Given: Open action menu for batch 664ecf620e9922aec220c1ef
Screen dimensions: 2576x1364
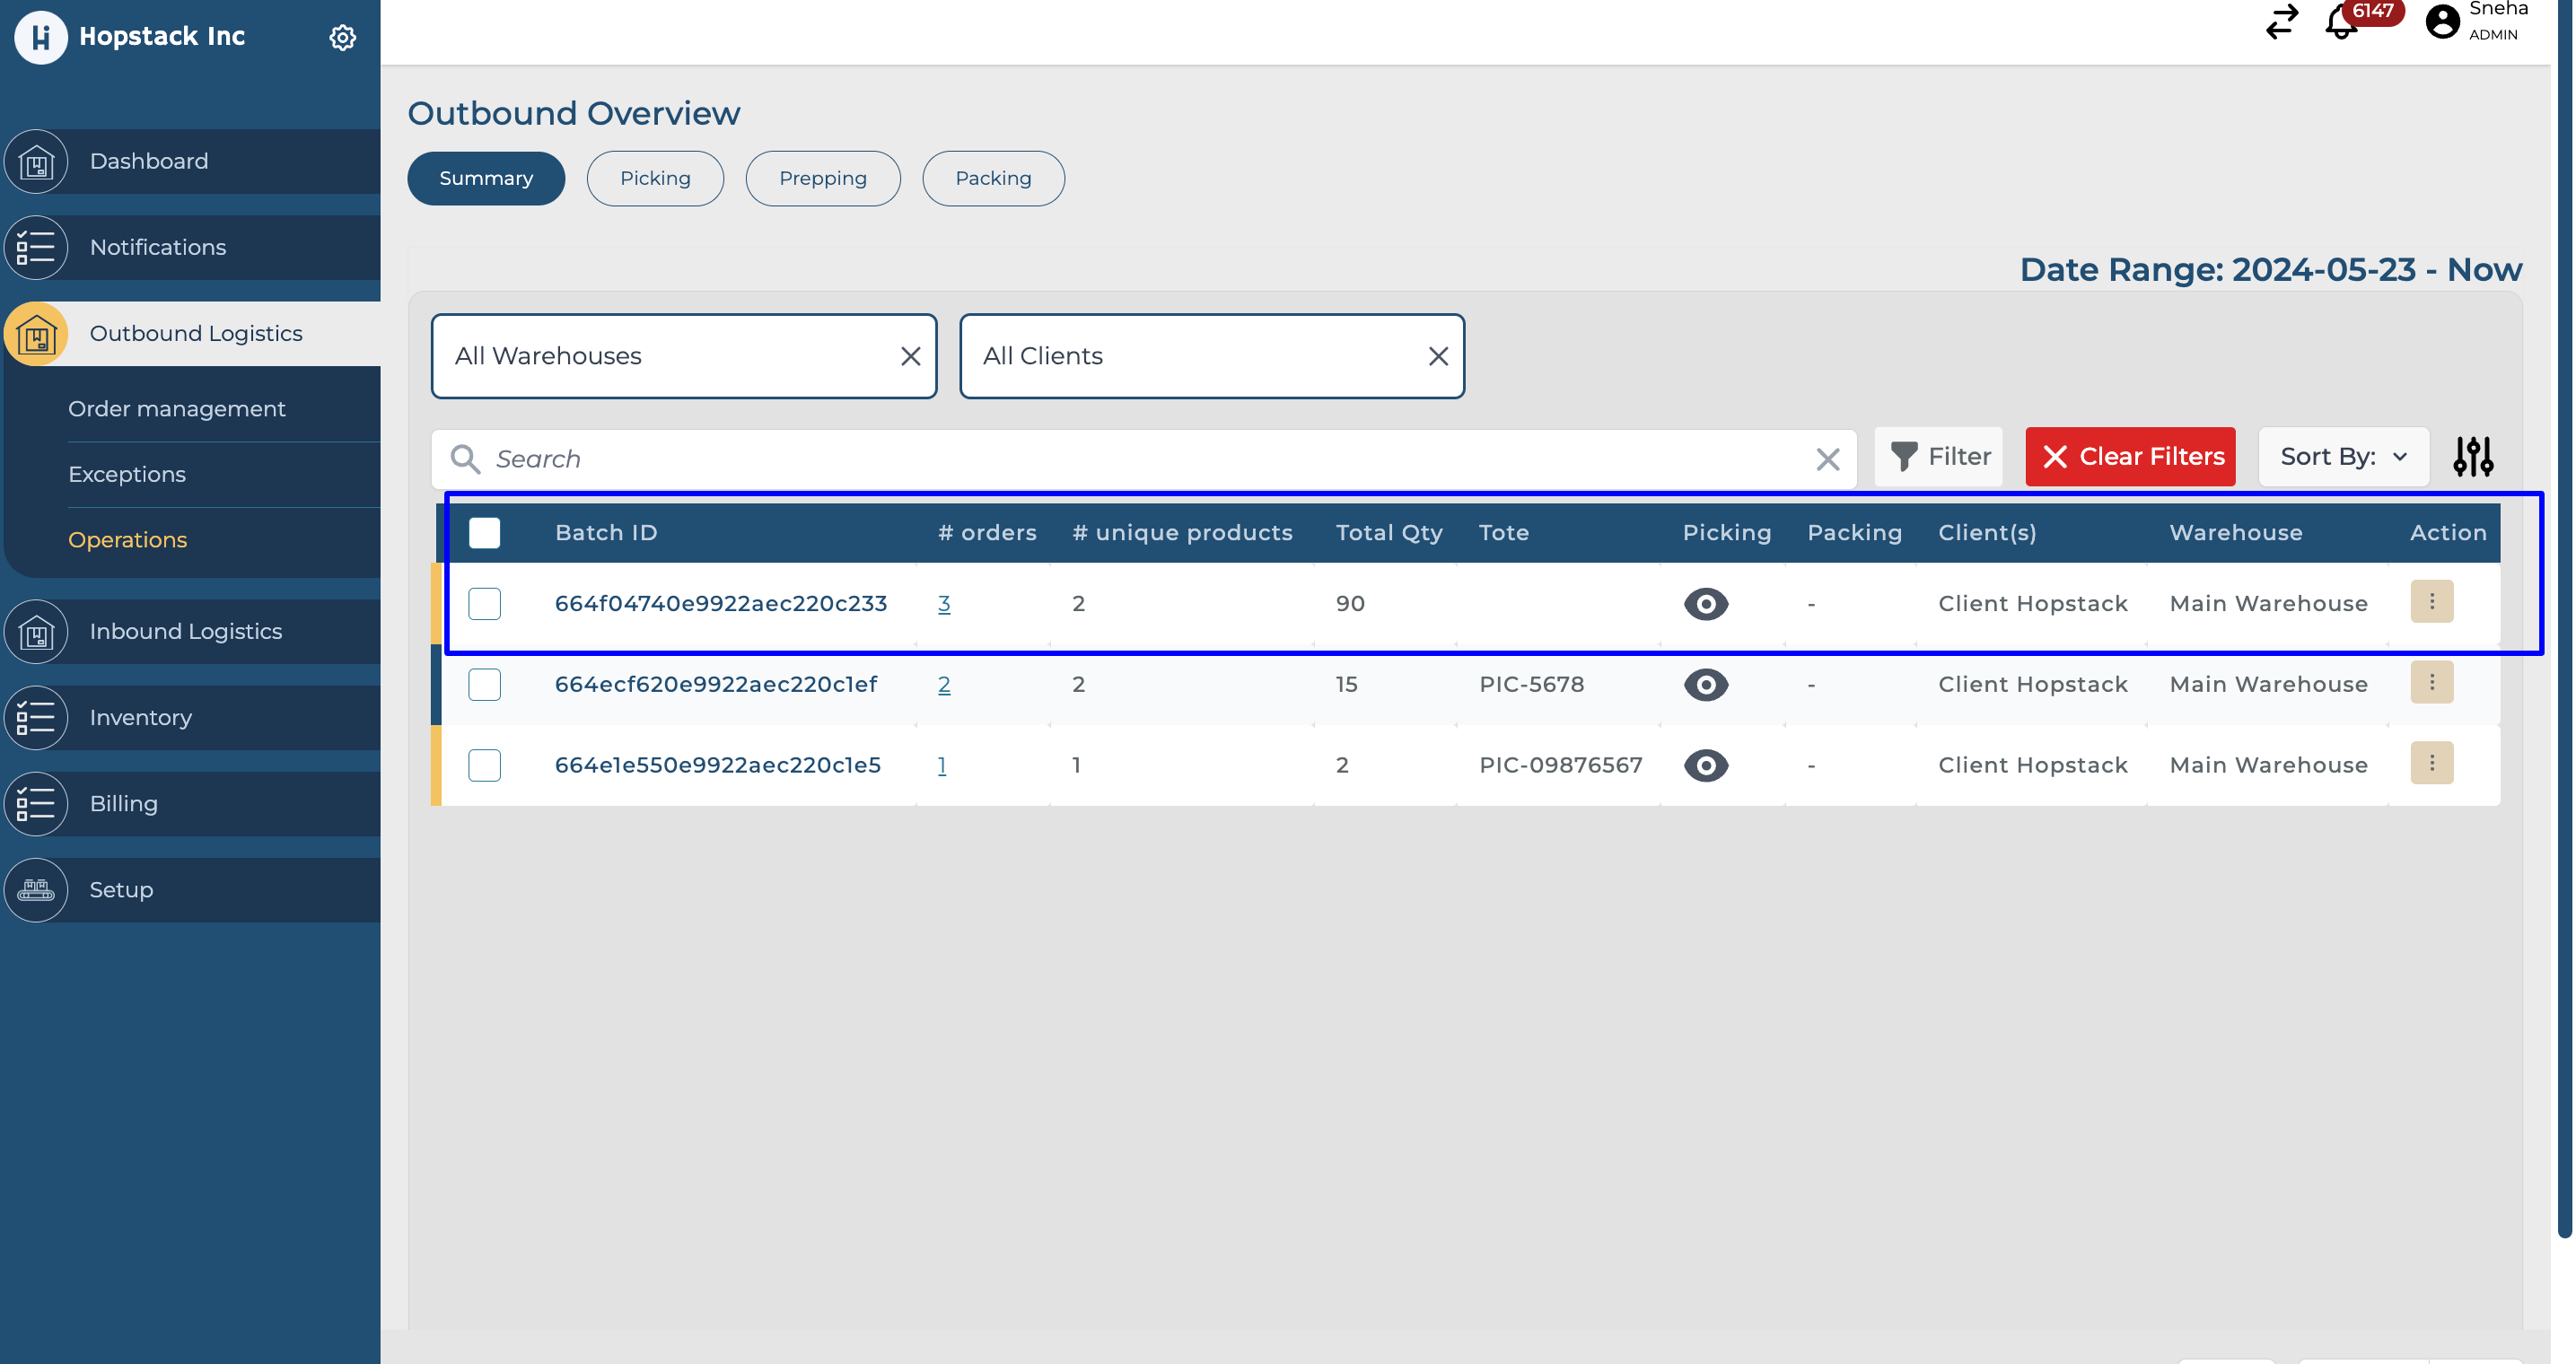Looking at the screenshot, I should (x=2431, y=683).
